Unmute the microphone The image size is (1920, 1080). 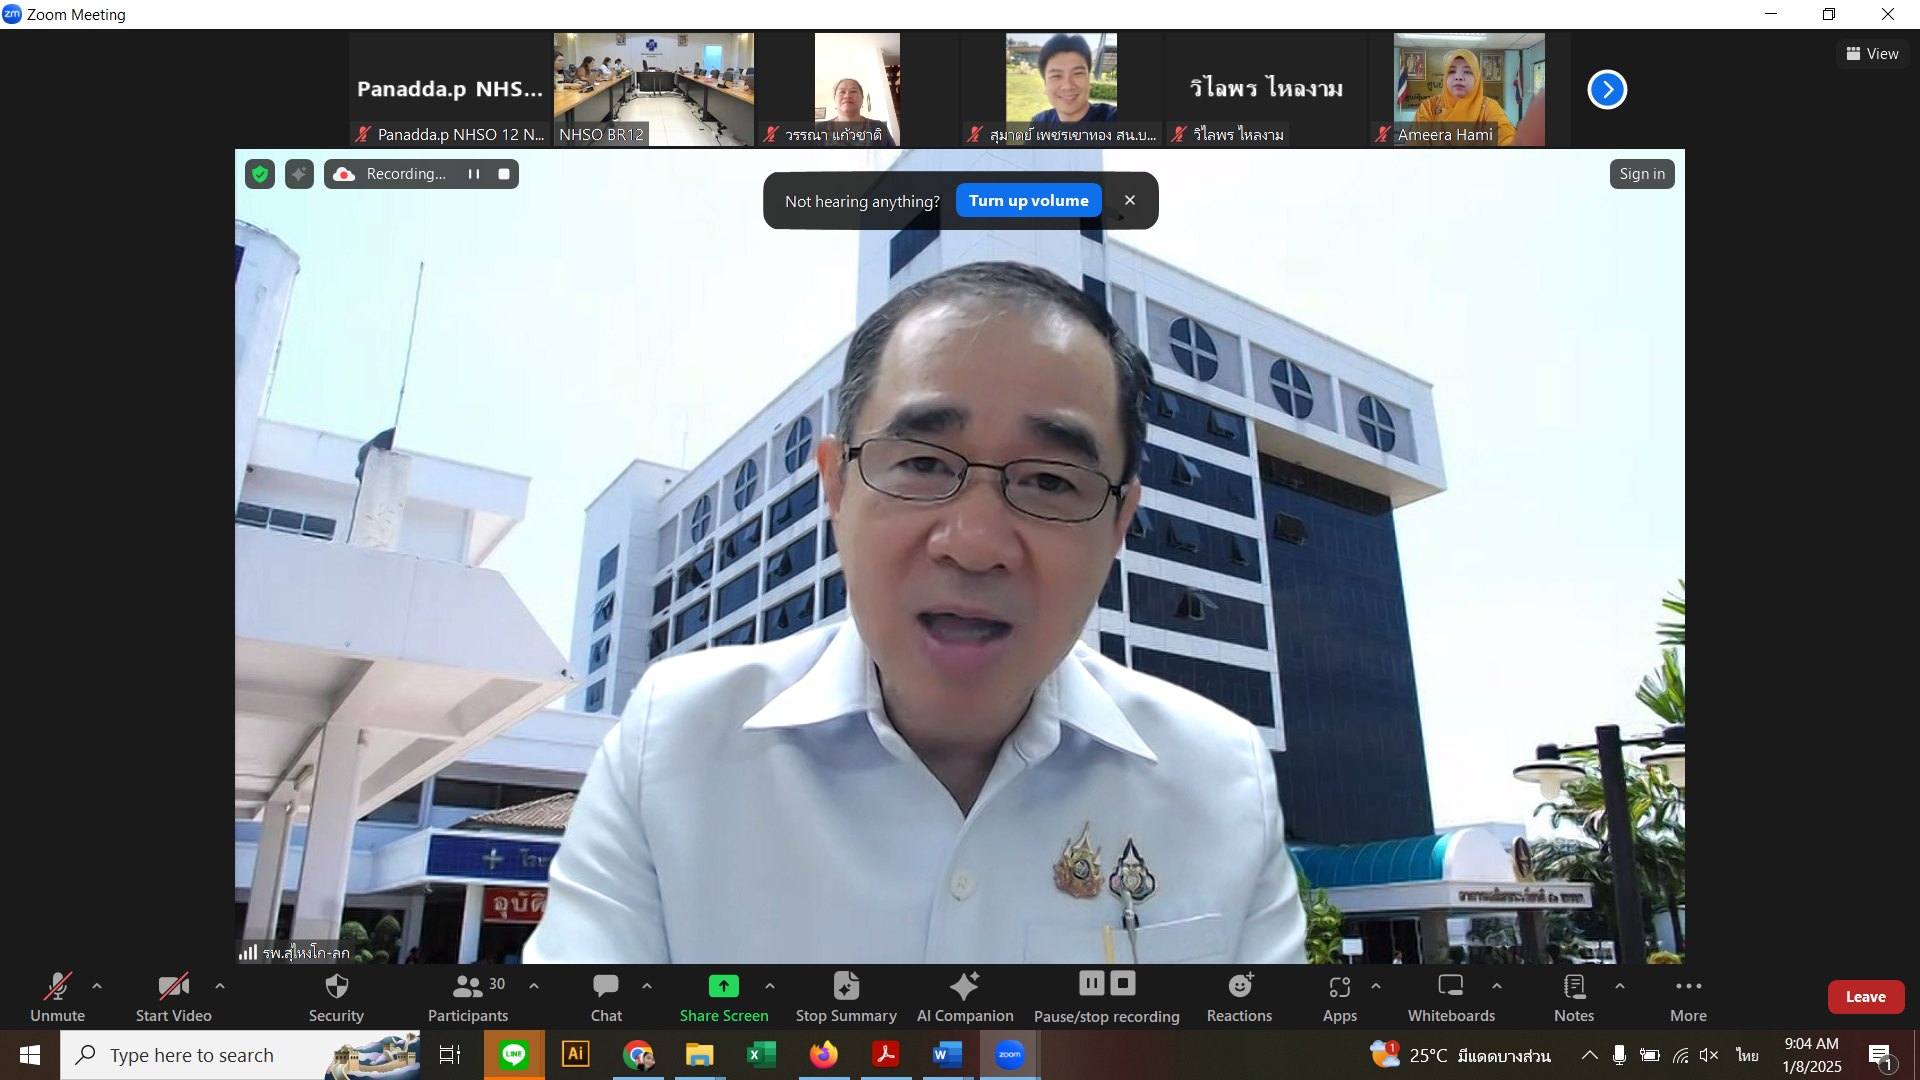(x=57, y=997)
